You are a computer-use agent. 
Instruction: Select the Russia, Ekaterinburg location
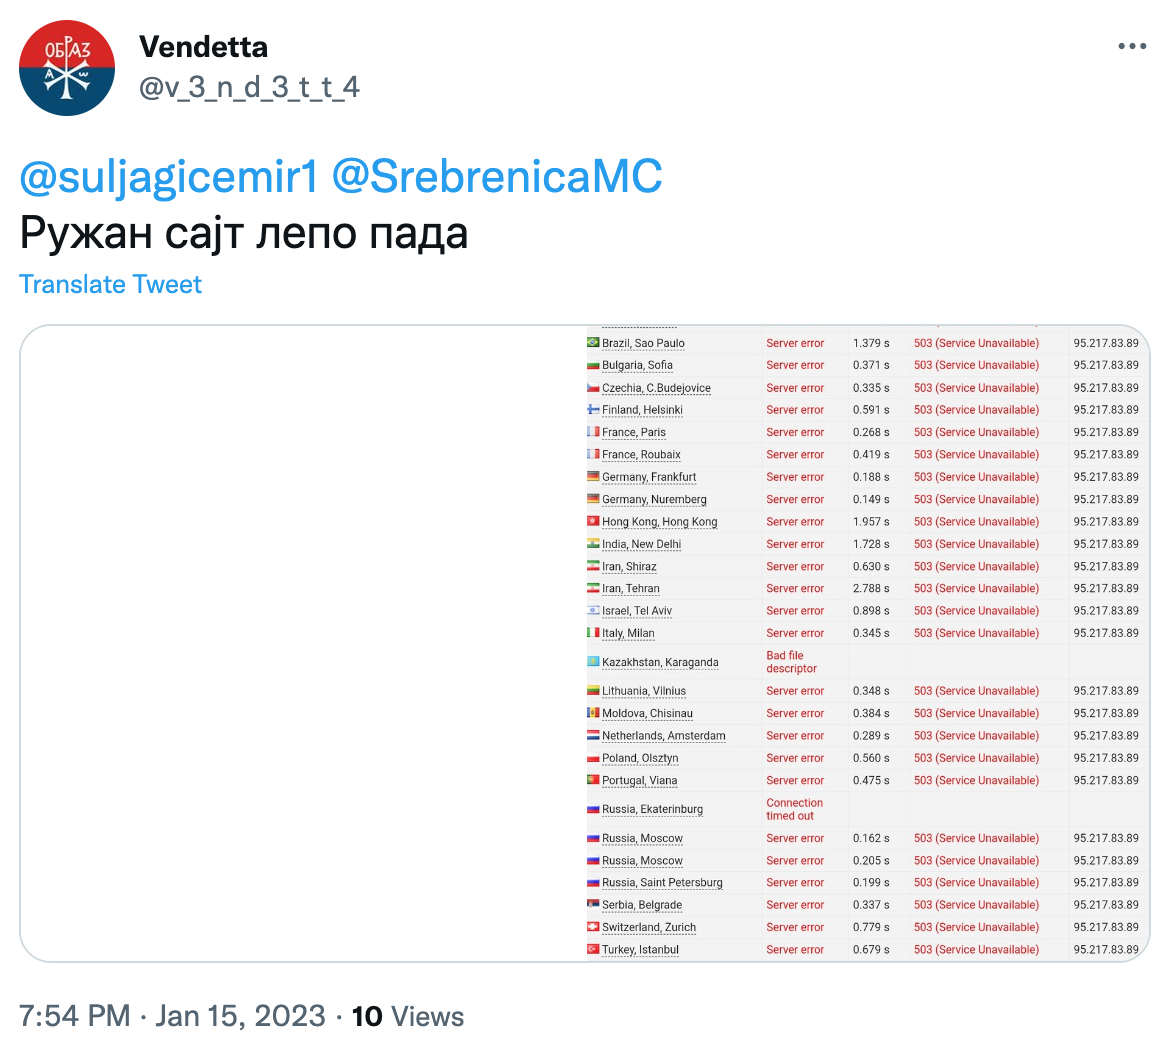click(652, 809)
